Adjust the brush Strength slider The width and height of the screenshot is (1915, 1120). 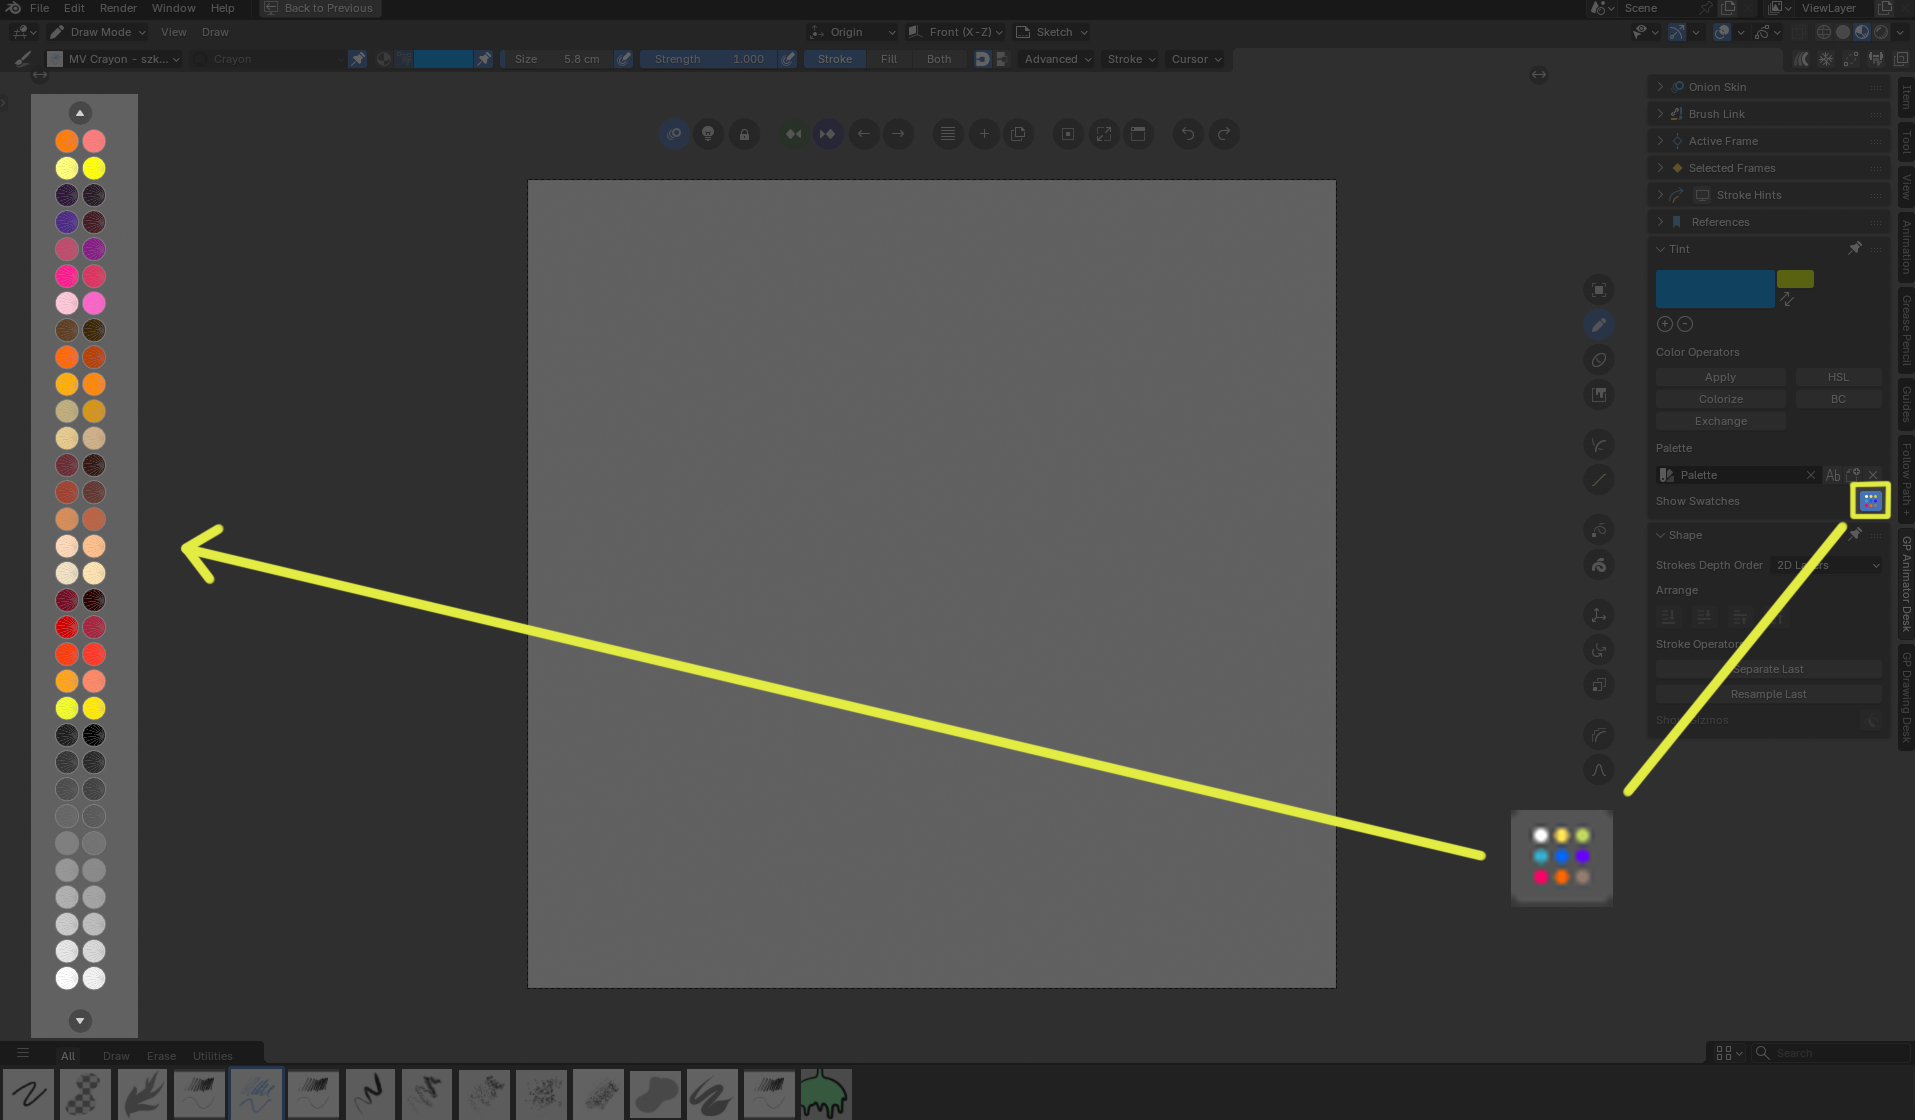click(x=709, y=59)
